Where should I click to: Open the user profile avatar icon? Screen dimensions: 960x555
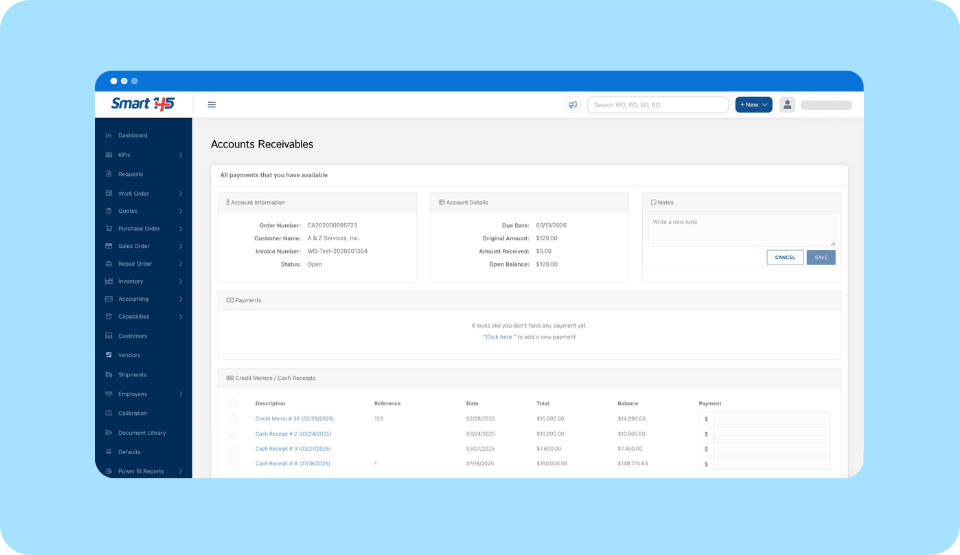(787, 105)
